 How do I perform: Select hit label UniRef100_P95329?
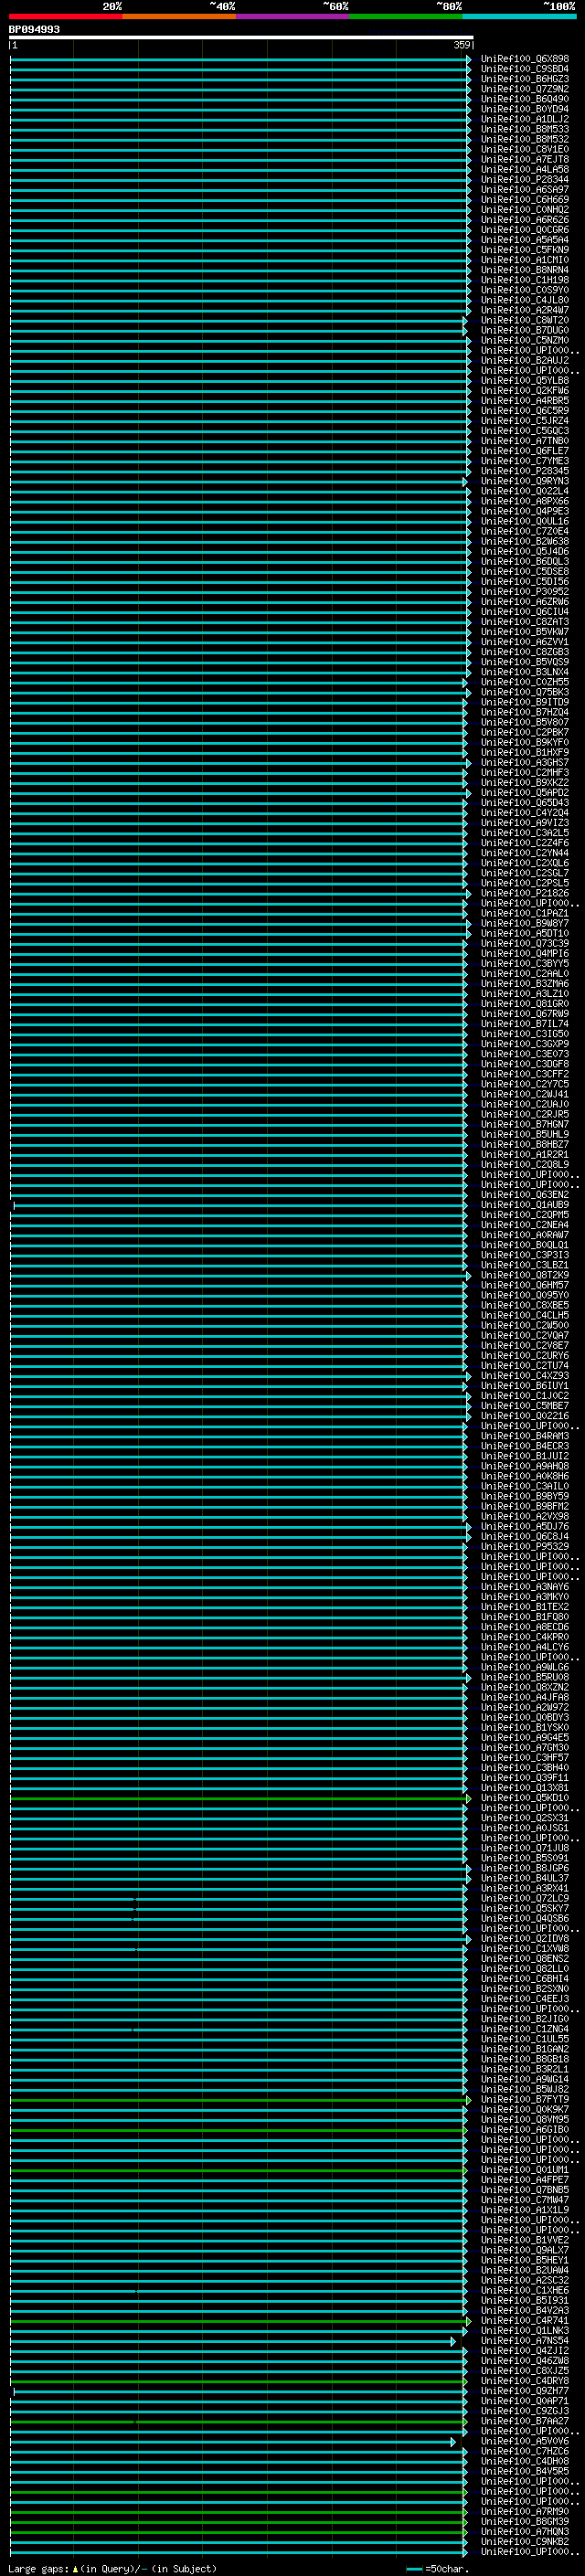(x=525, y=1547)
